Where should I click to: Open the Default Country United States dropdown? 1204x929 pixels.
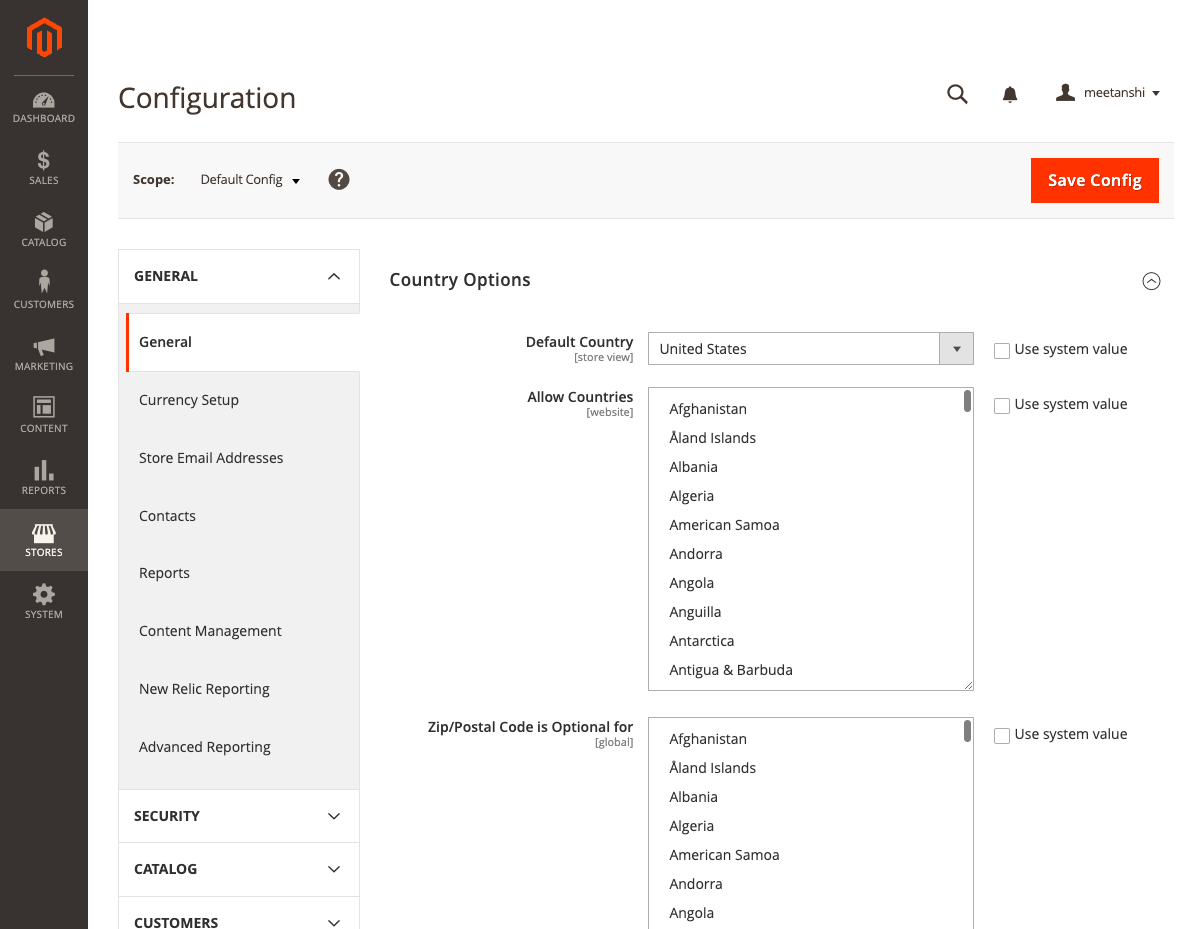[811, 349]
